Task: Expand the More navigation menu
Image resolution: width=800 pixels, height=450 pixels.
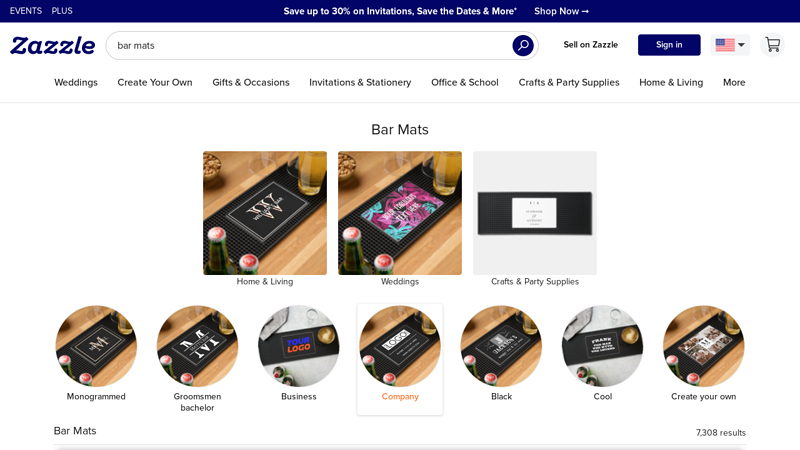Action: pyautogui.click(x=734, y=83)
